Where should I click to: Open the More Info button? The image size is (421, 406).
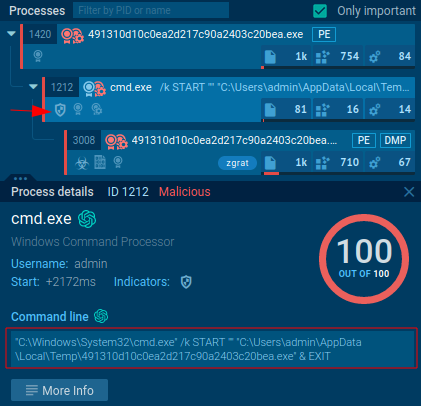click(x=59, y=390)
